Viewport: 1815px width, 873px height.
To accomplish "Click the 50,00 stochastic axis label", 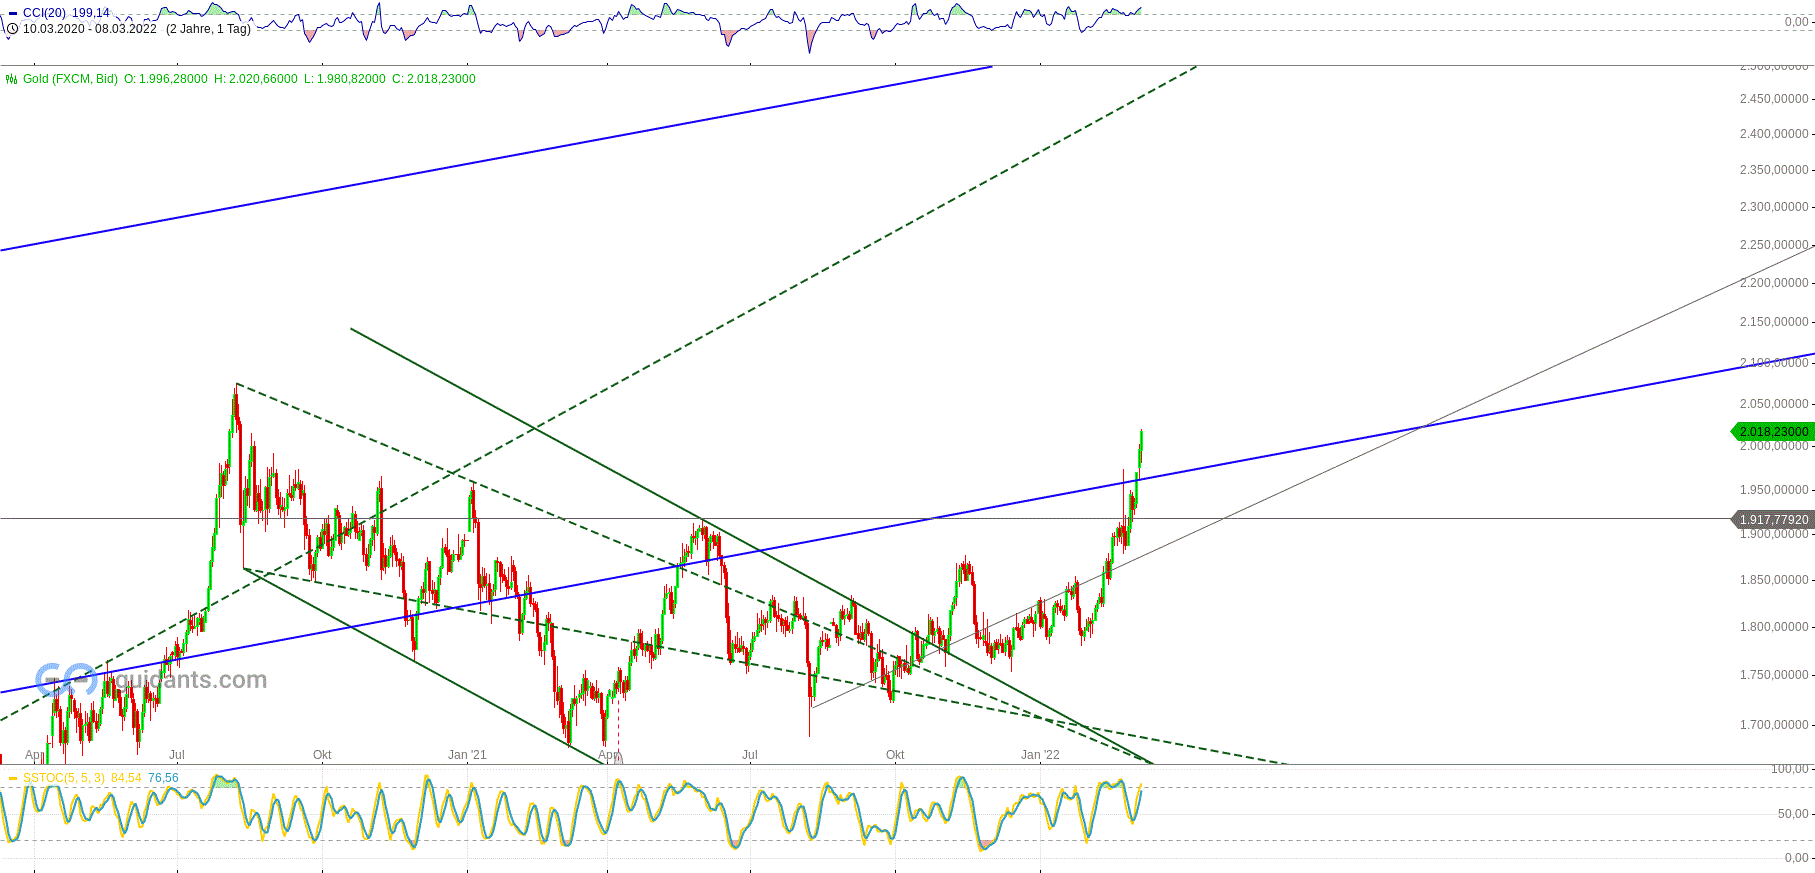I will 1793,814.
